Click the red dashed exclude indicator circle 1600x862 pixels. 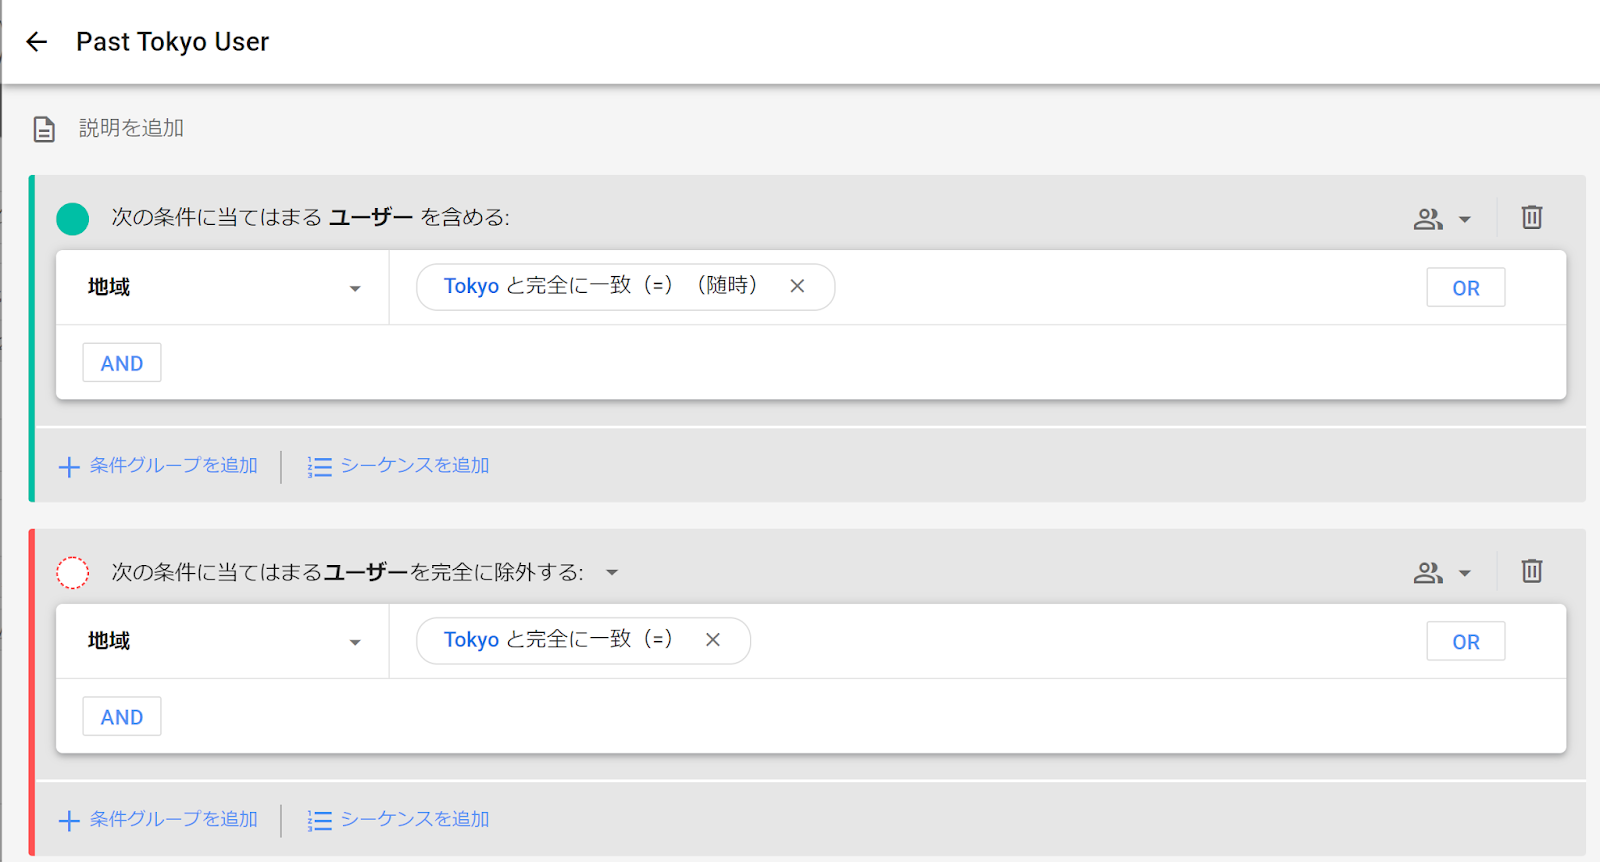72,572
